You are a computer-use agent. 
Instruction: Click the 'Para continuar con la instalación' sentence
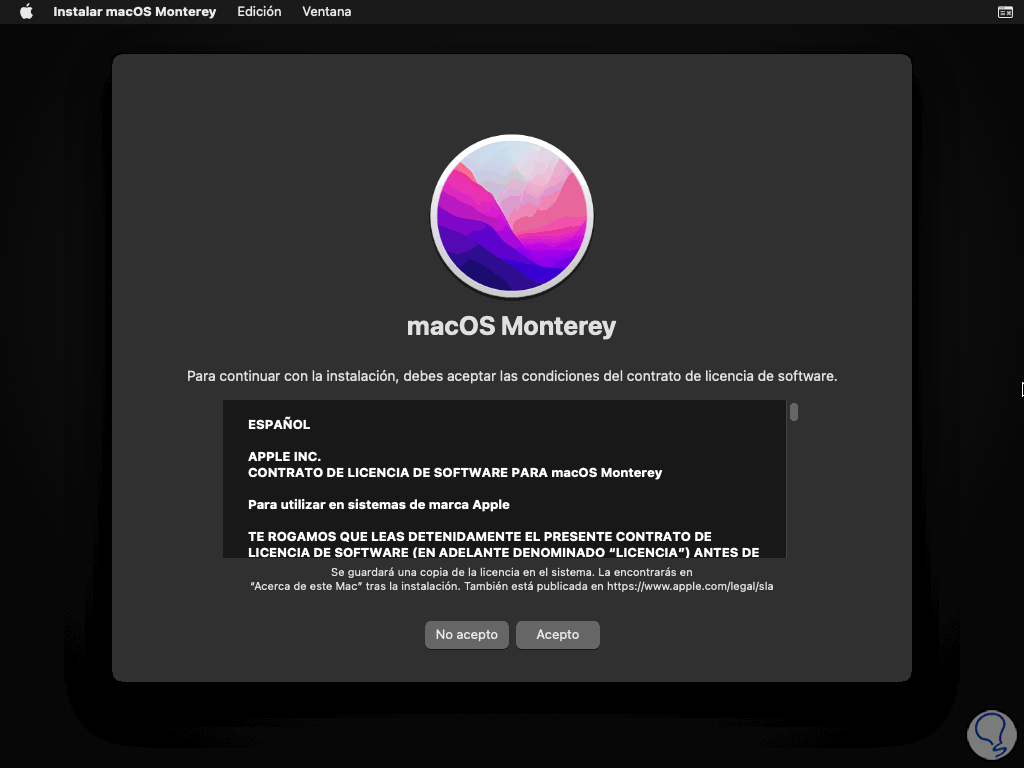coord(512,376)
